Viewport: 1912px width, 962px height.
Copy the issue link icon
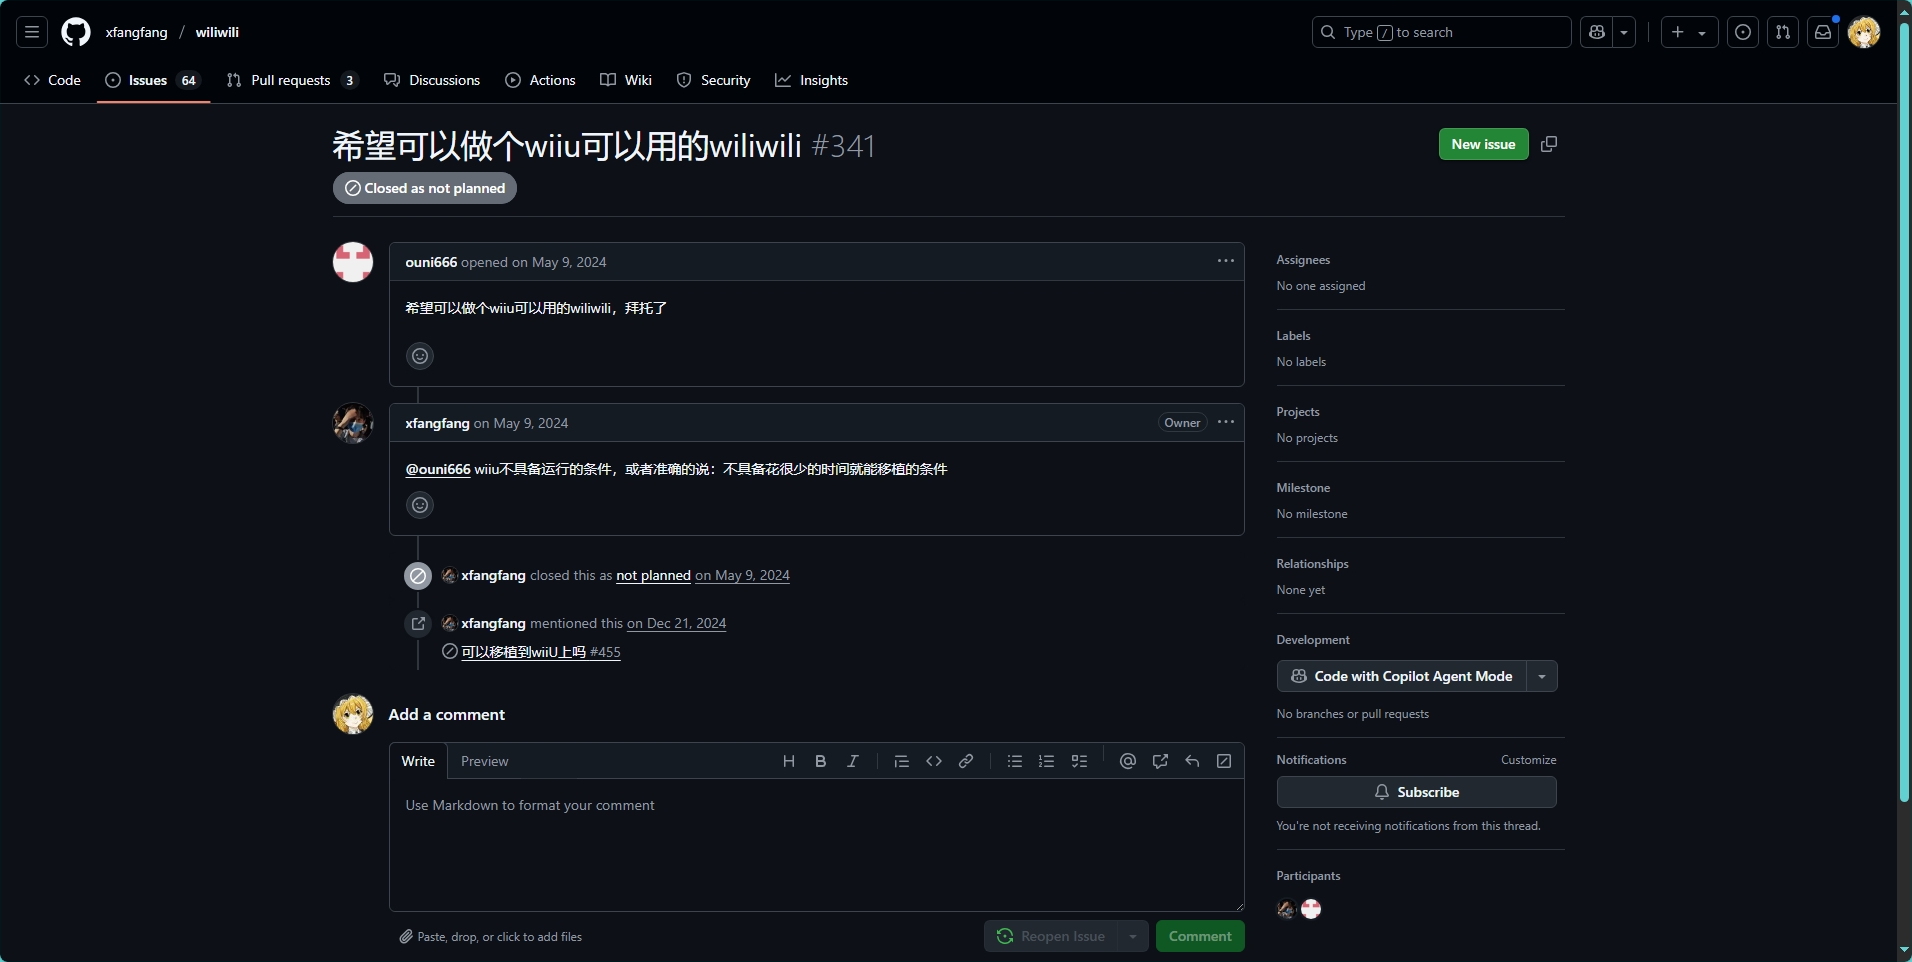[1549, 144]
